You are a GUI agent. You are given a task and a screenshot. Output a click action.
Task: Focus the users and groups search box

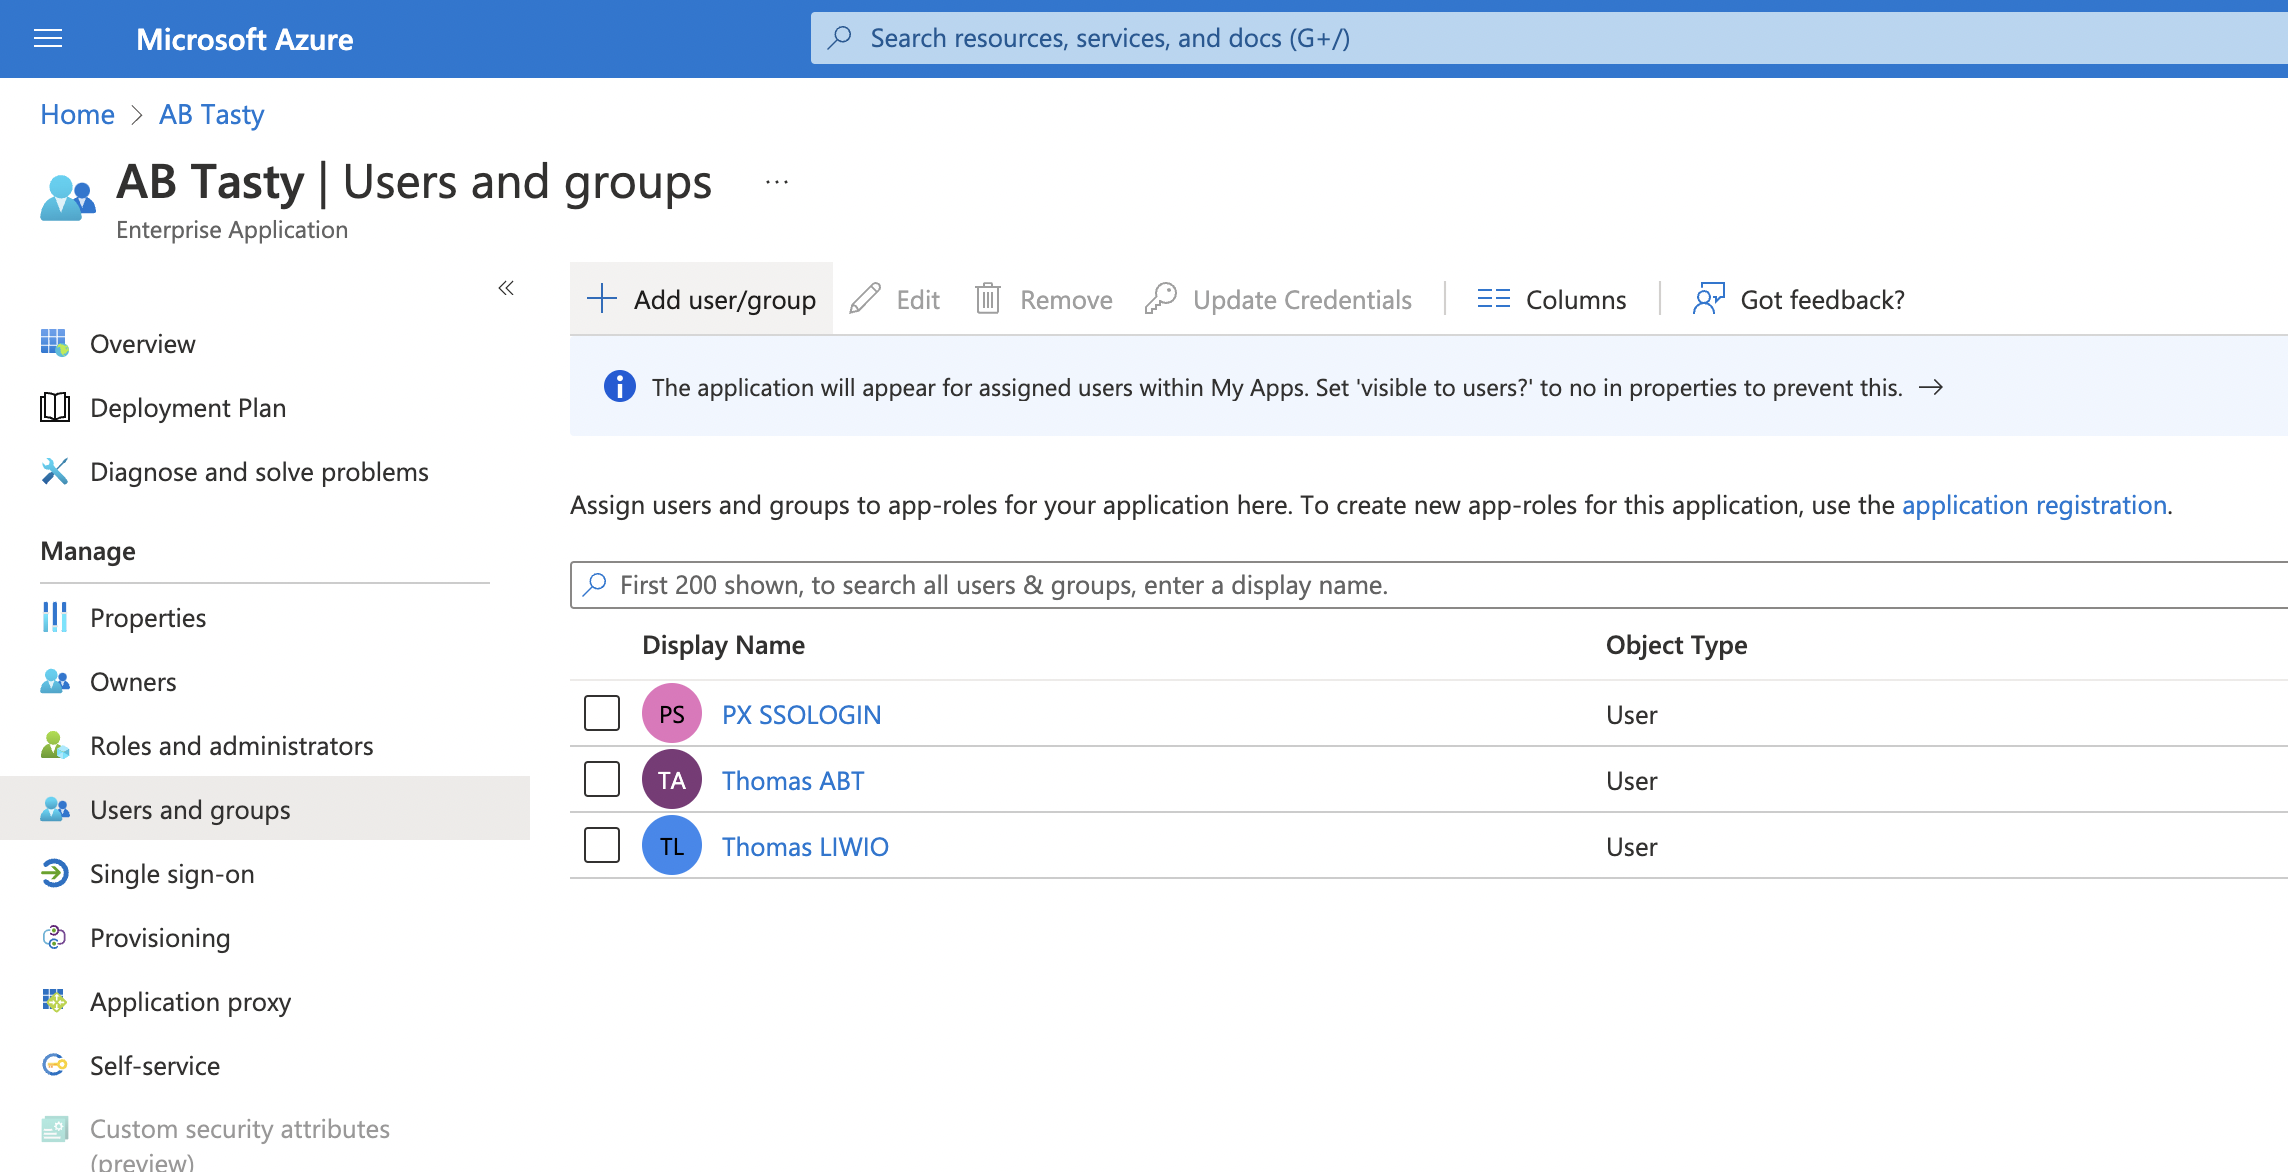pyautogui.click(x=1429, y=584)
